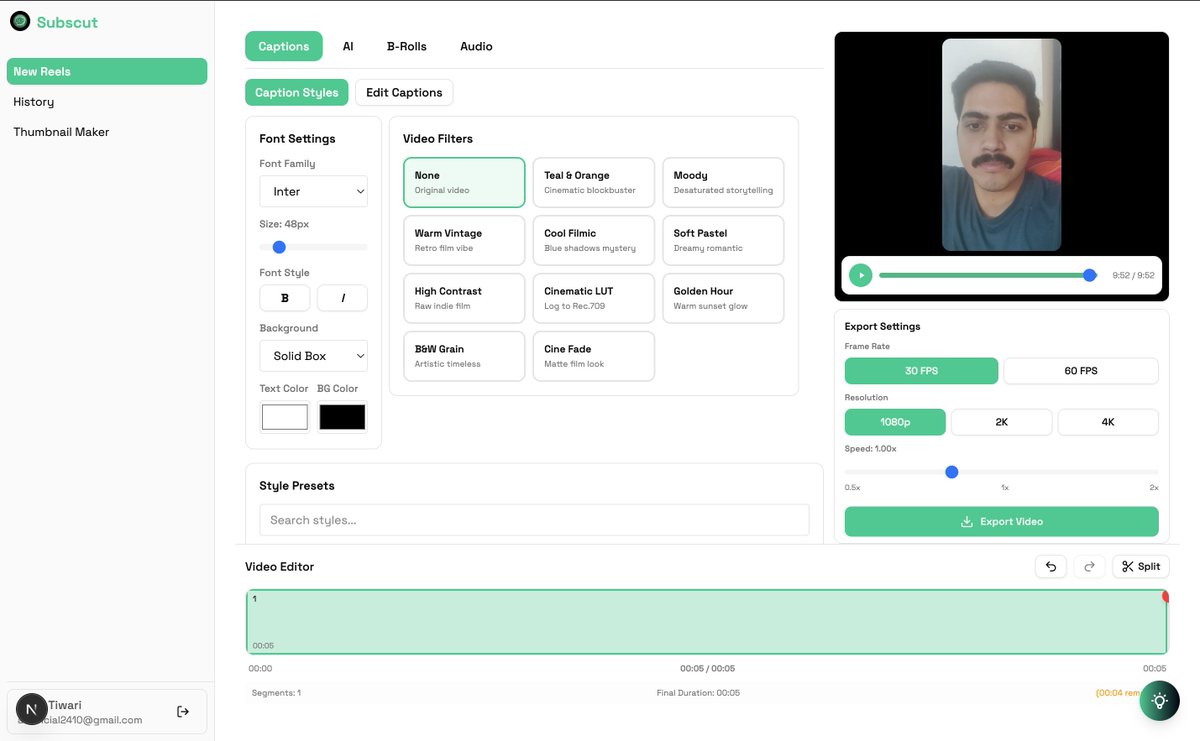Image resolution: width=1200 pixels, height=741 pixels.
Task: Apply the High Contrast filter
Action: 464,298
